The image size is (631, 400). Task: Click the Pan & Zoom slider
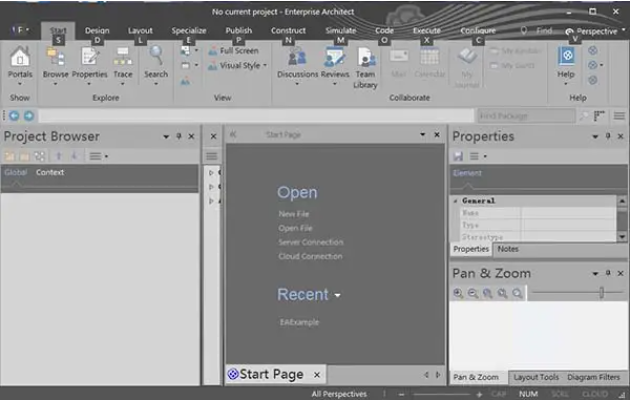tap(601, 293)
